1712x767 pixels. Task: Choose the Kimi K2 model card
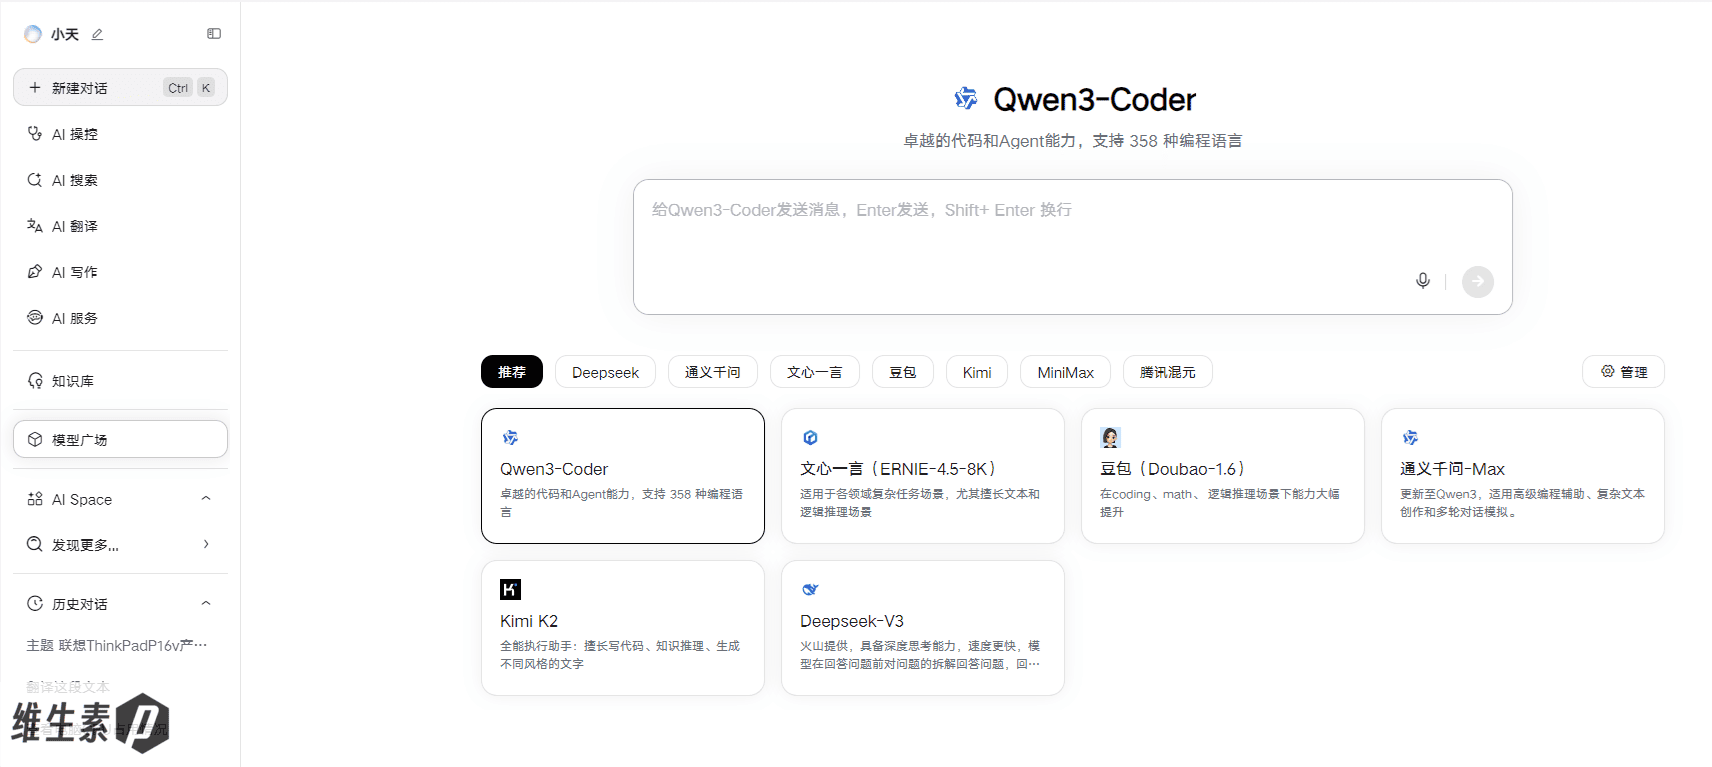tap(622, 627)
